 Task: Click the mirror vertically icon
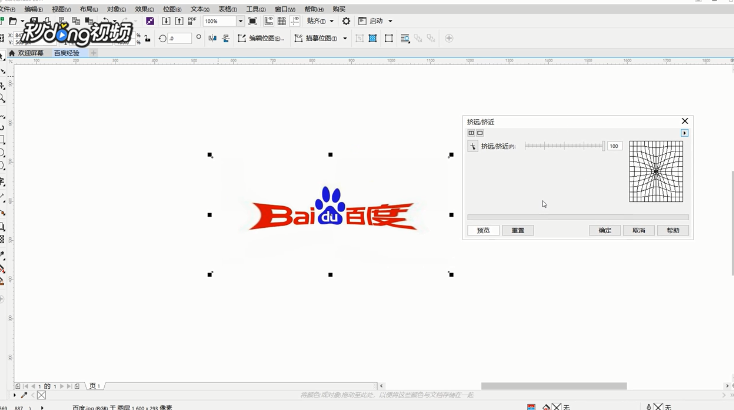(226, 38)
